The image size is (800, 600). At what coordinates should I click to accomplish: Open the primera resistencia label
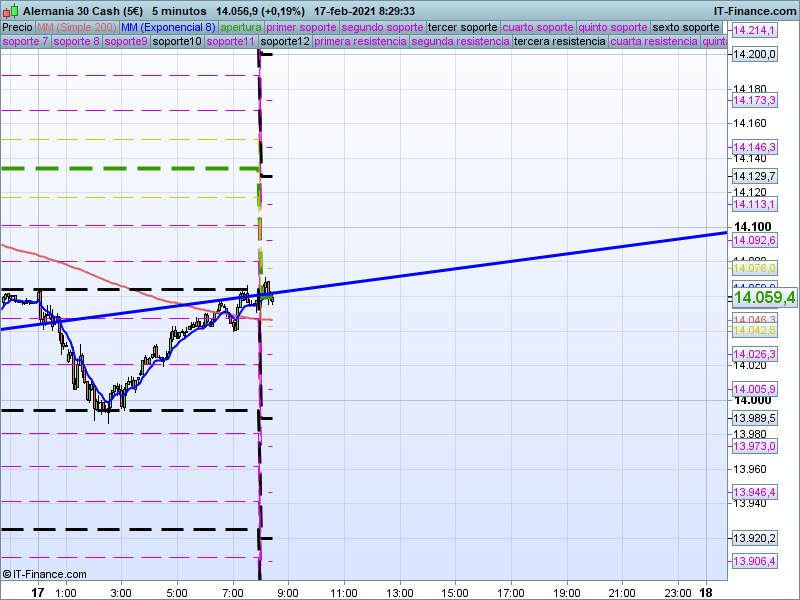pos(360,42)
